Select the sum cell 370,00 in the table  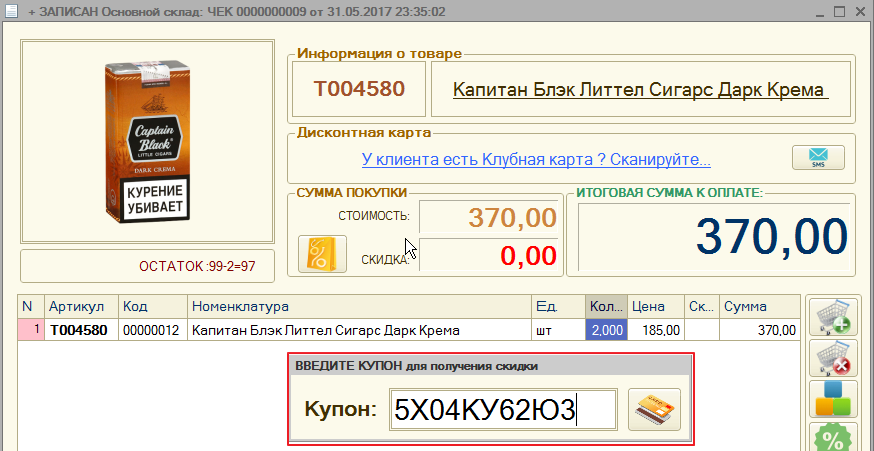point(759,330)
